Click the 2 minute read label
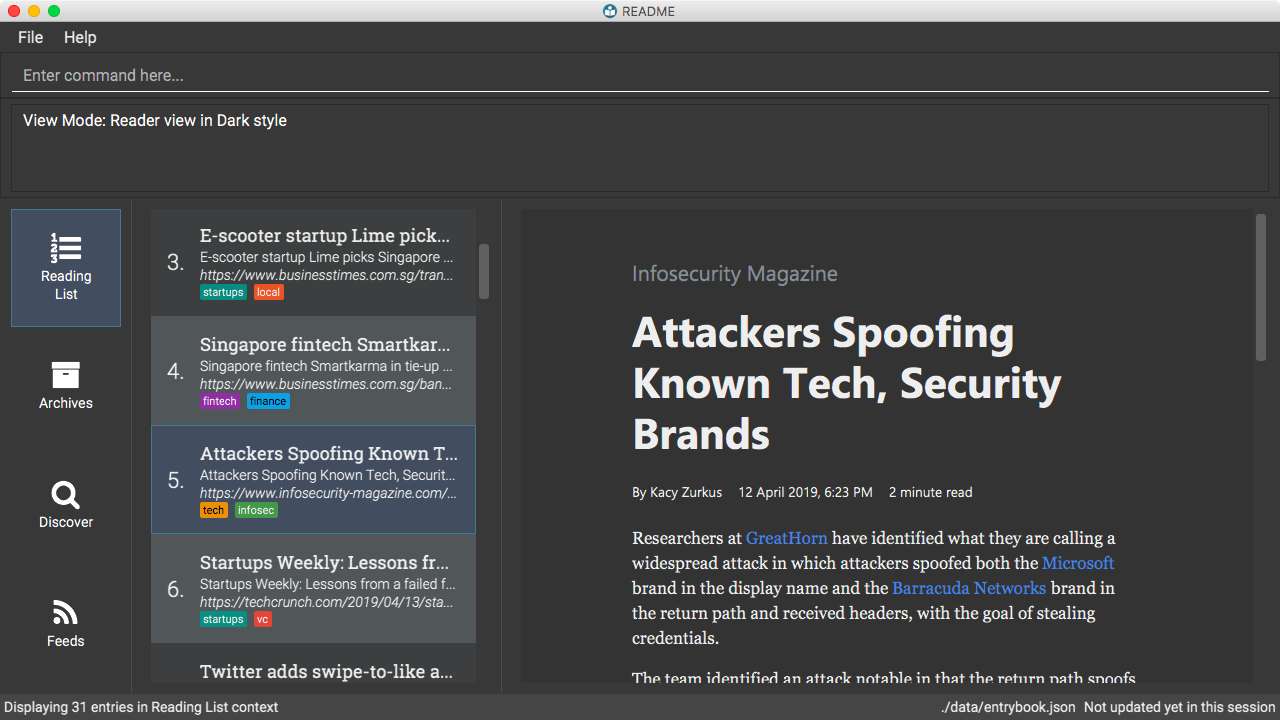Image resolution: width=1280 pixels, height=720 pixels. (930, 492)
